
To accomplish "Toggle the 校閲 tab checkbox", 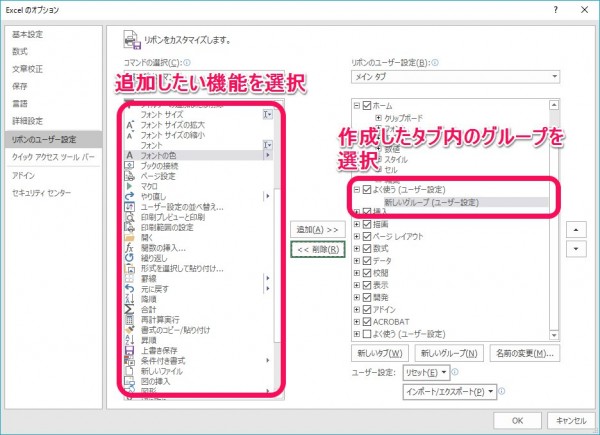I will 367,273.
